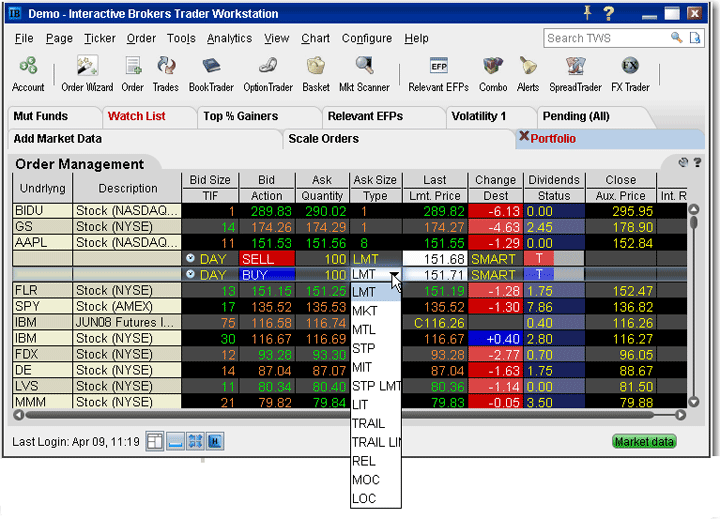Launch the OptionTrader tool

[x=268, y=74]
